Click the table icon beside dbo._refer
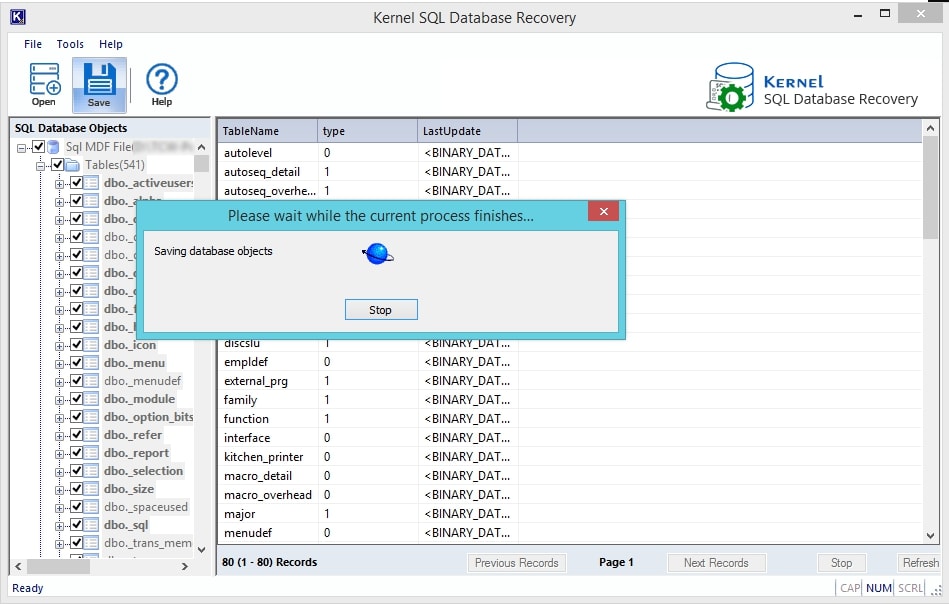The width and height of the screenshot is (949, 604). (91, 435)
